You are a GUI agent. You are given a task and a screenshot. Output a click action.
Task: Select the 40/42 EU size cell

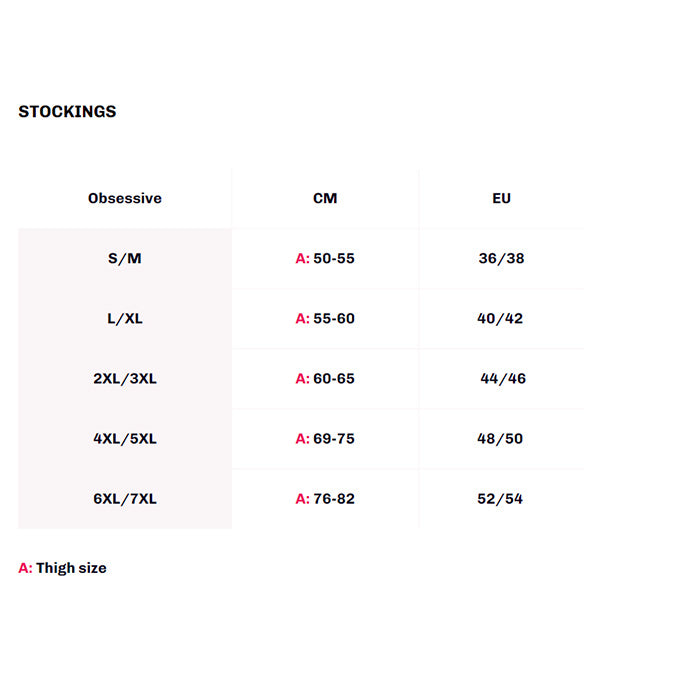tap(501, 318)
